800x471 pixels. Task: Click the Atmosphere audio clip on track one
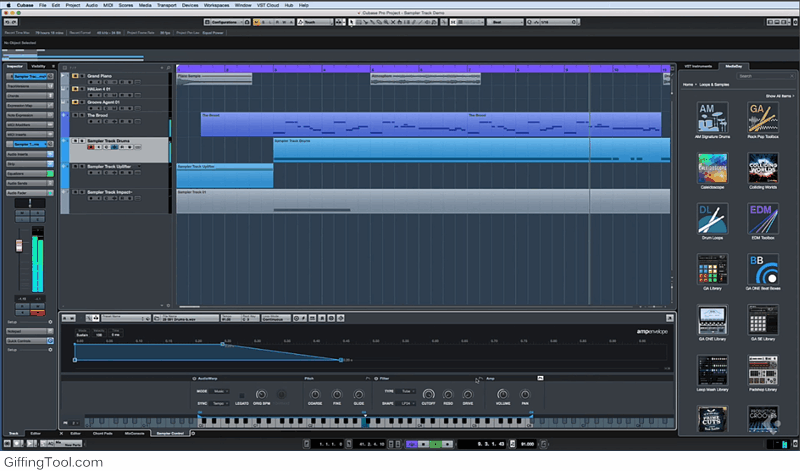click(x=426, y=79)
